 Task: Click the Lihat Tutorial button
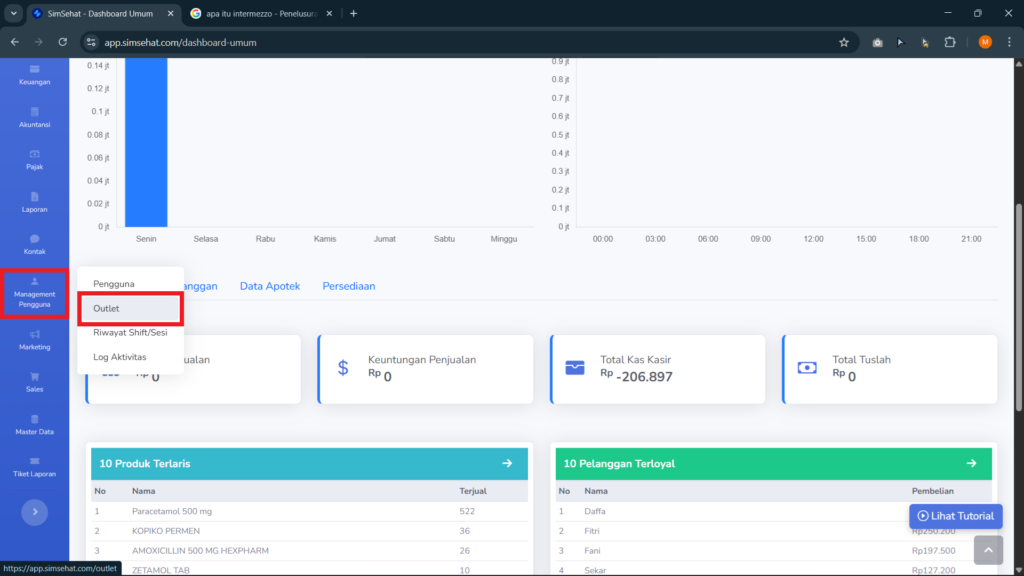coord(955,516)
